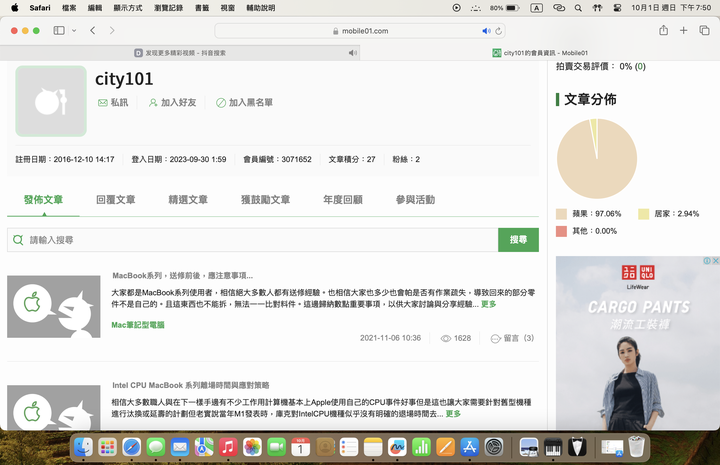Image resolution: width=720 pixels, height=465 pixels.
Task: Open Freeform from the Dock
Action: point(397,447)
